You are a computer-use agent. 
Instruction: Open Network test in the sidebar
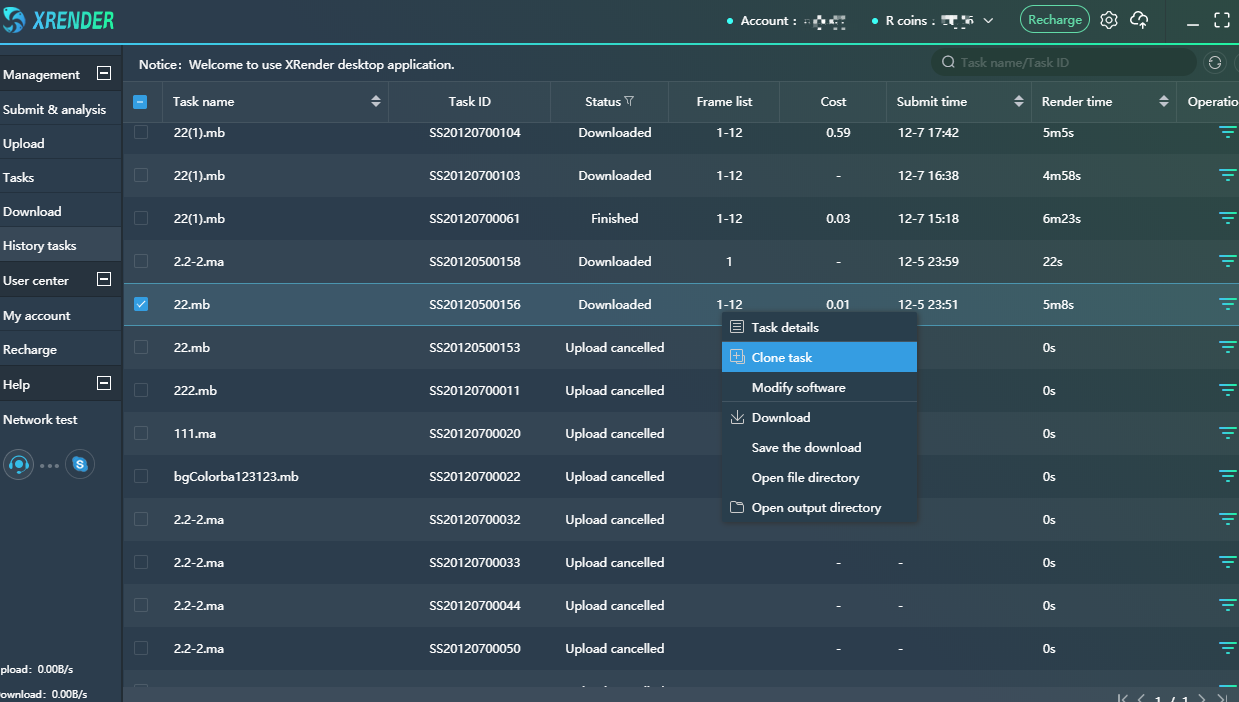click(x=40, y=419)
